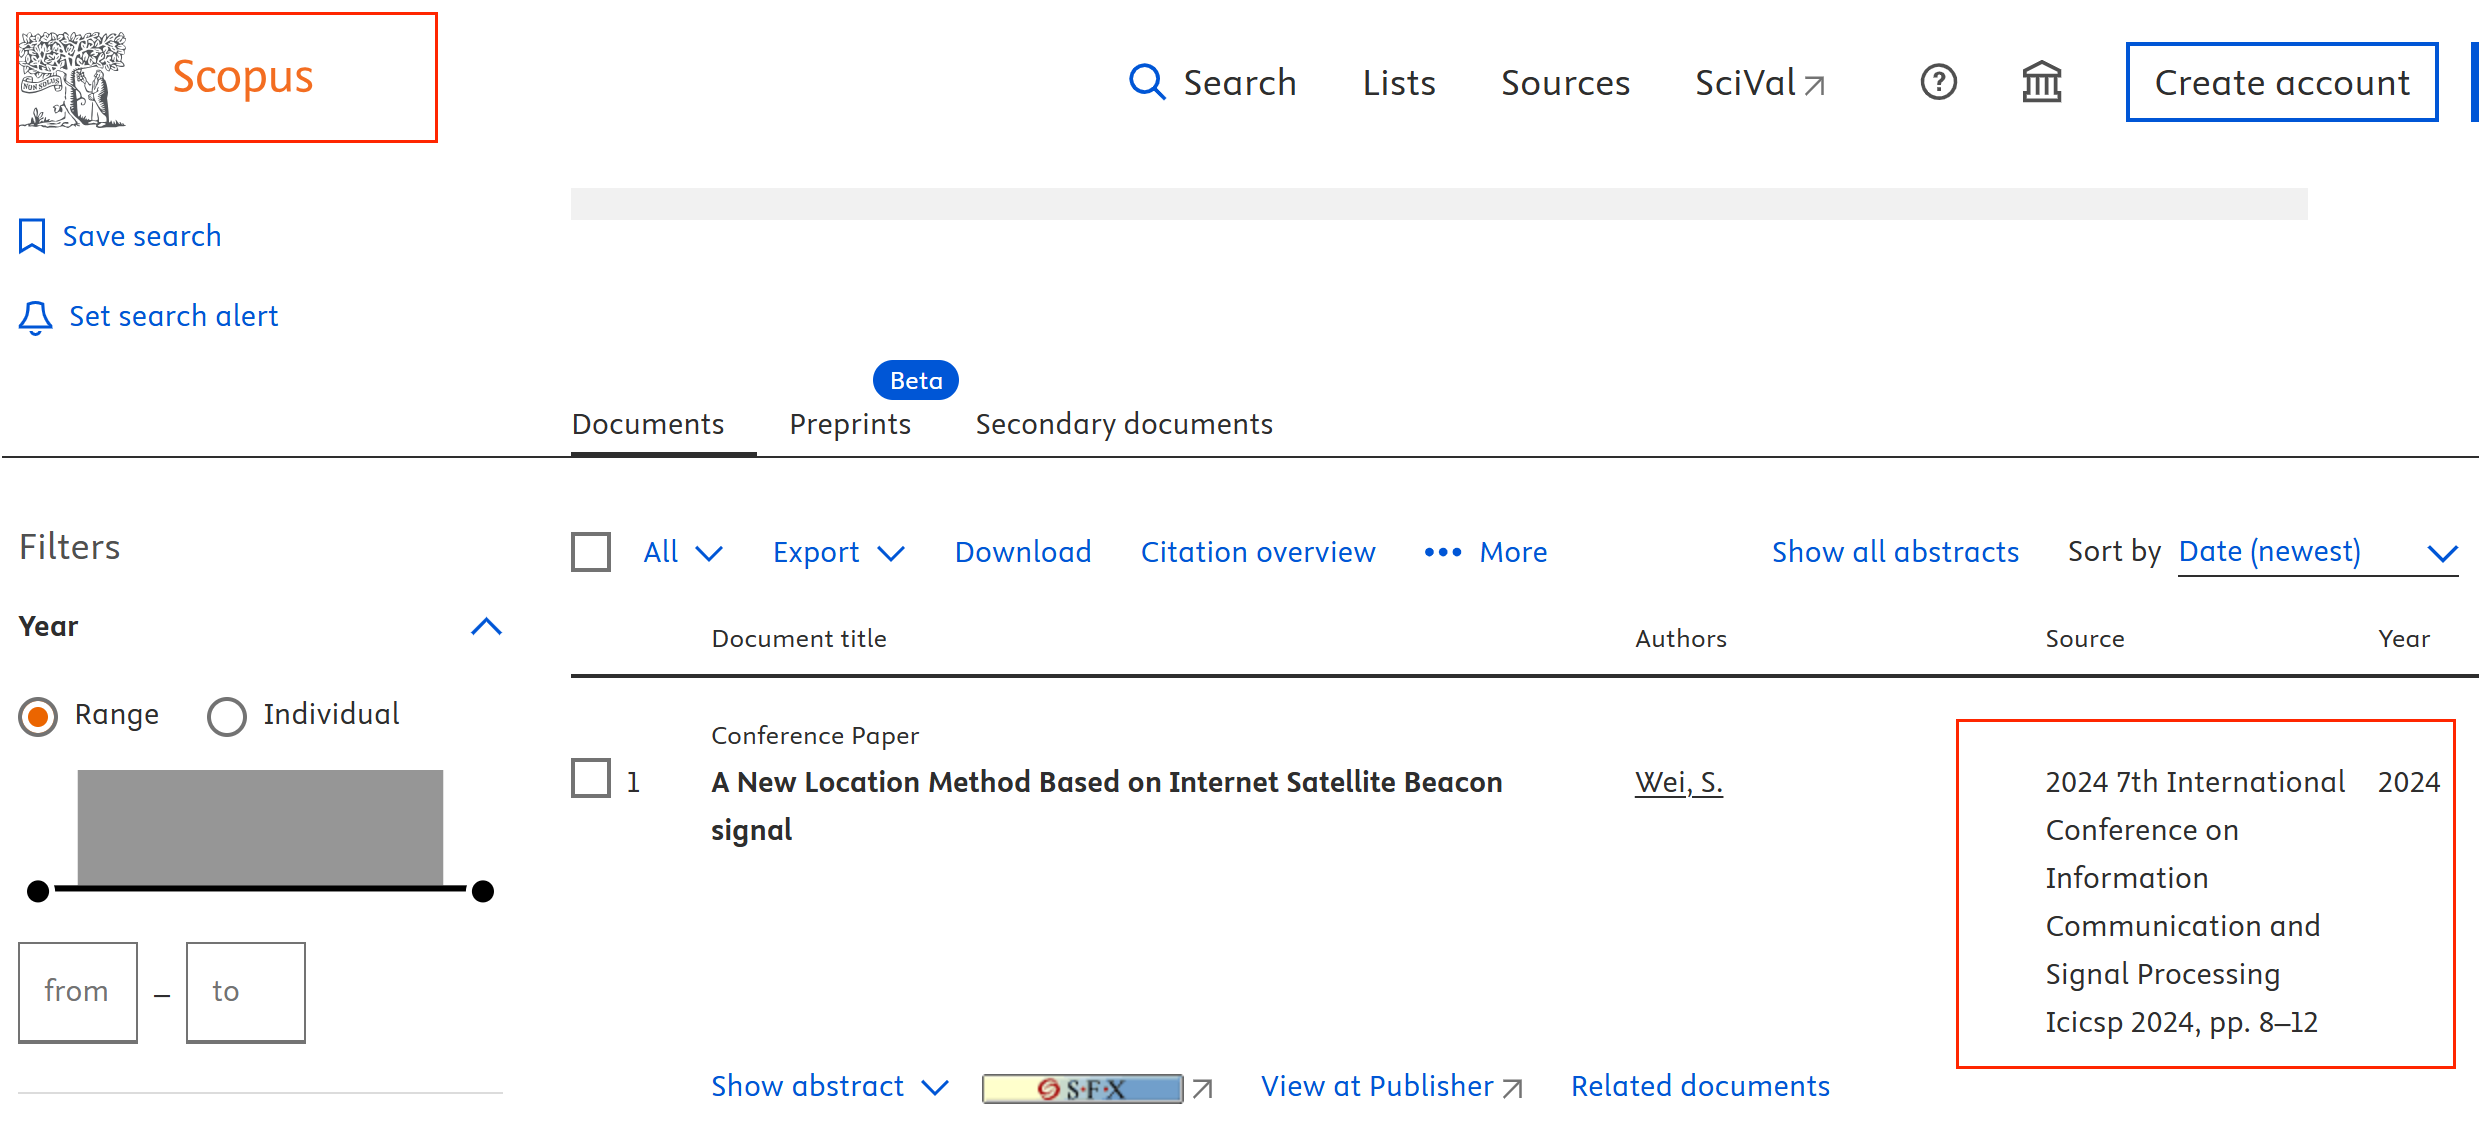The height and width of the screenshot is (1133, 2479).
Task: Click the 'to' year input field
Action: 246,992
